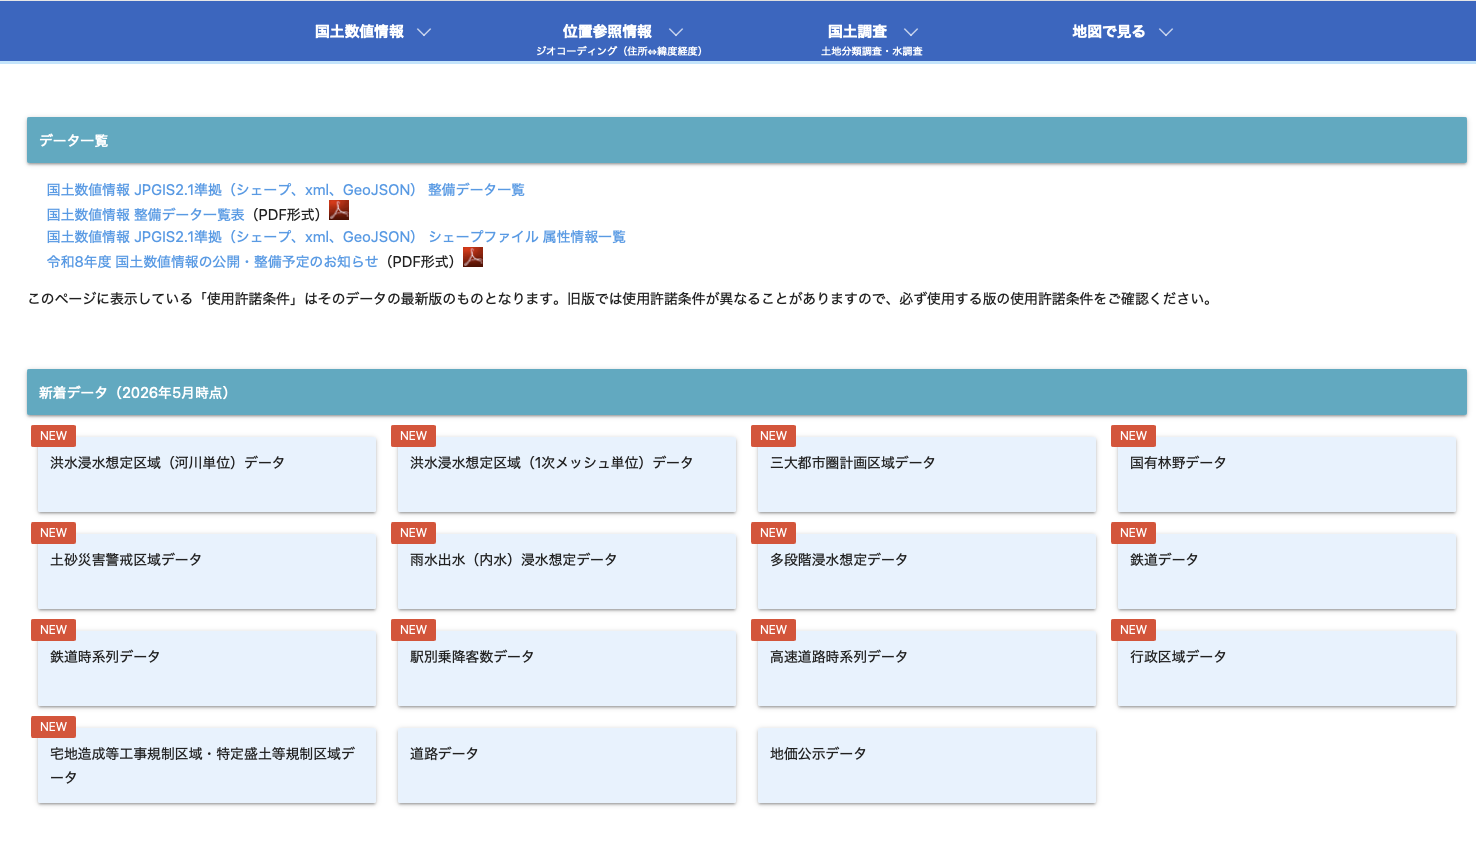Click the データ一覧 section header
The height and width of the screenshot is (858, 1476).
pos(747,140)
